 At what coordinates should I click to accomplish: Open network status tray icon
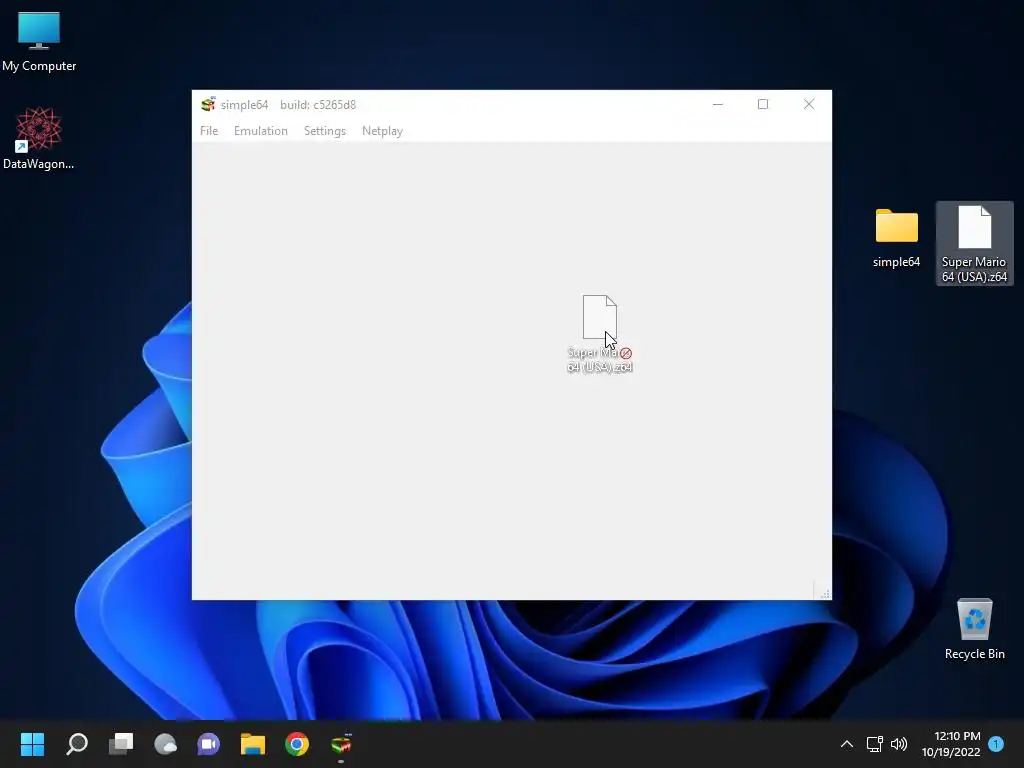coord(874,744)
